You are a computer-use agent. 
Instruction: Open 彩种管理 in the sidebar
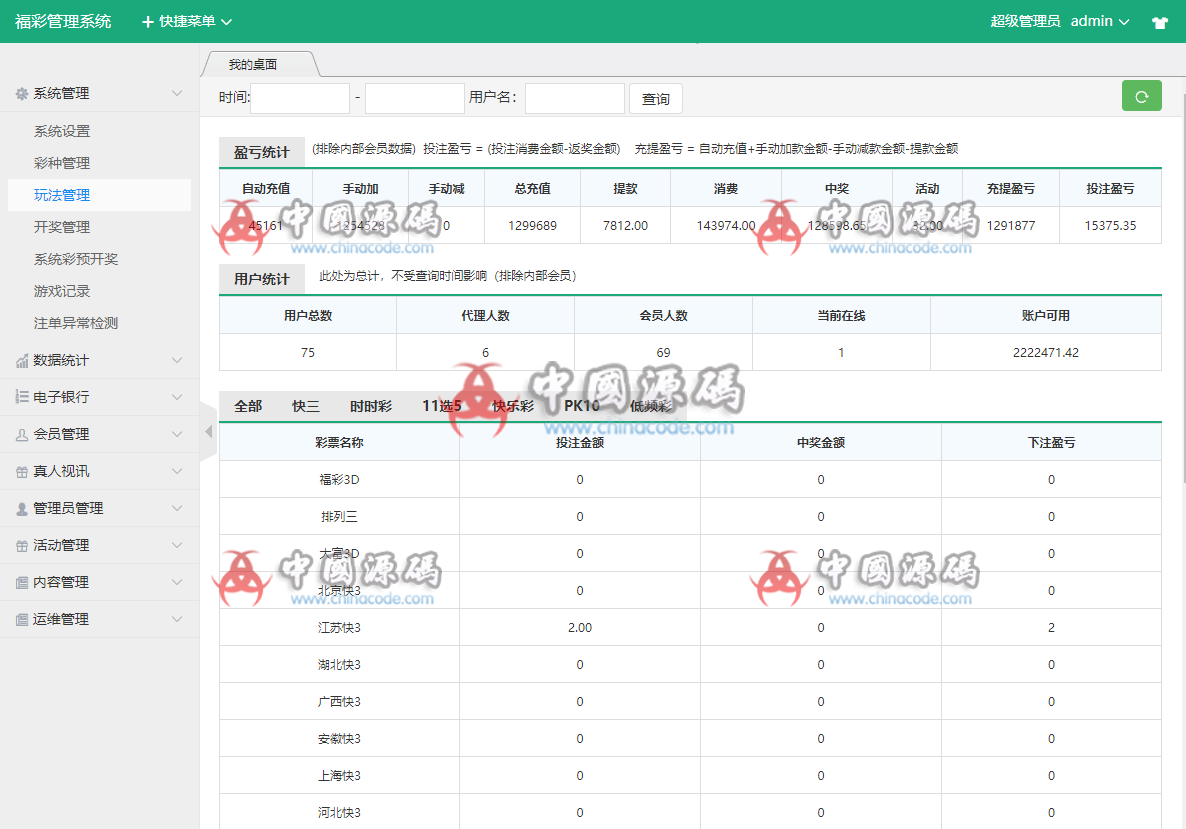click(x=62, y=163)
